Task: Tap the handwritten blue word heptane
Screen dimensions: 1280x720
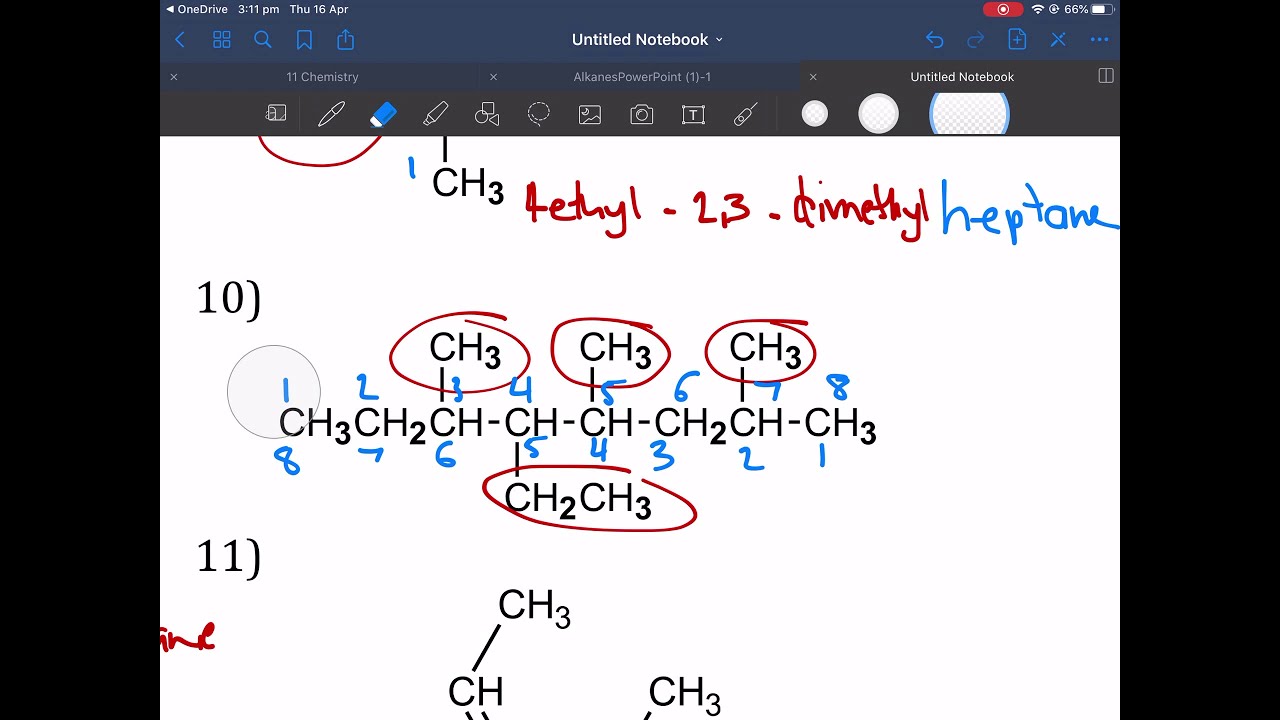Action: 1028,213
